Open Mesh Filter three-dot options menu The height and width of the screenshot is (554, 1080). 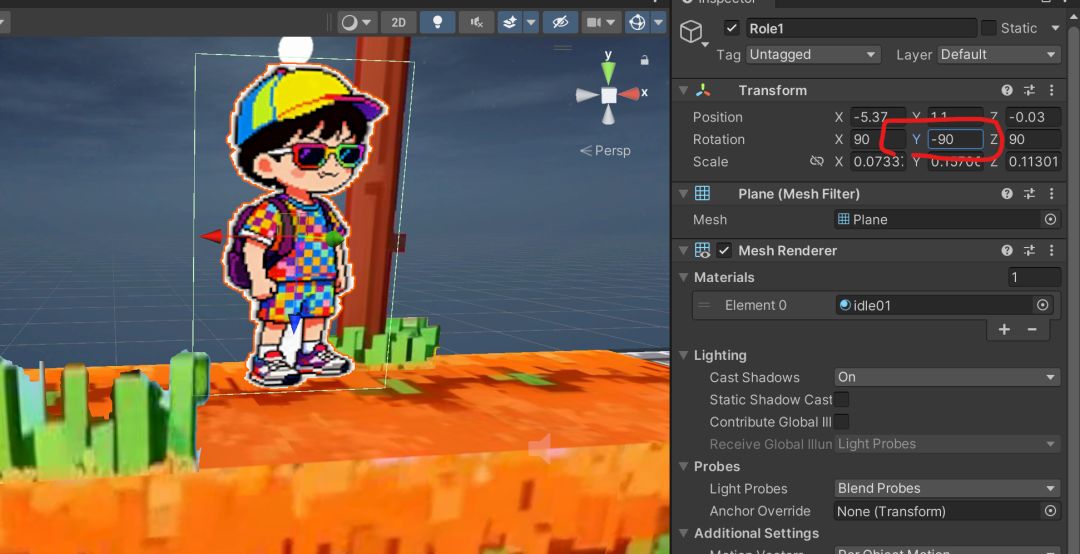(x=1051, y=193)
